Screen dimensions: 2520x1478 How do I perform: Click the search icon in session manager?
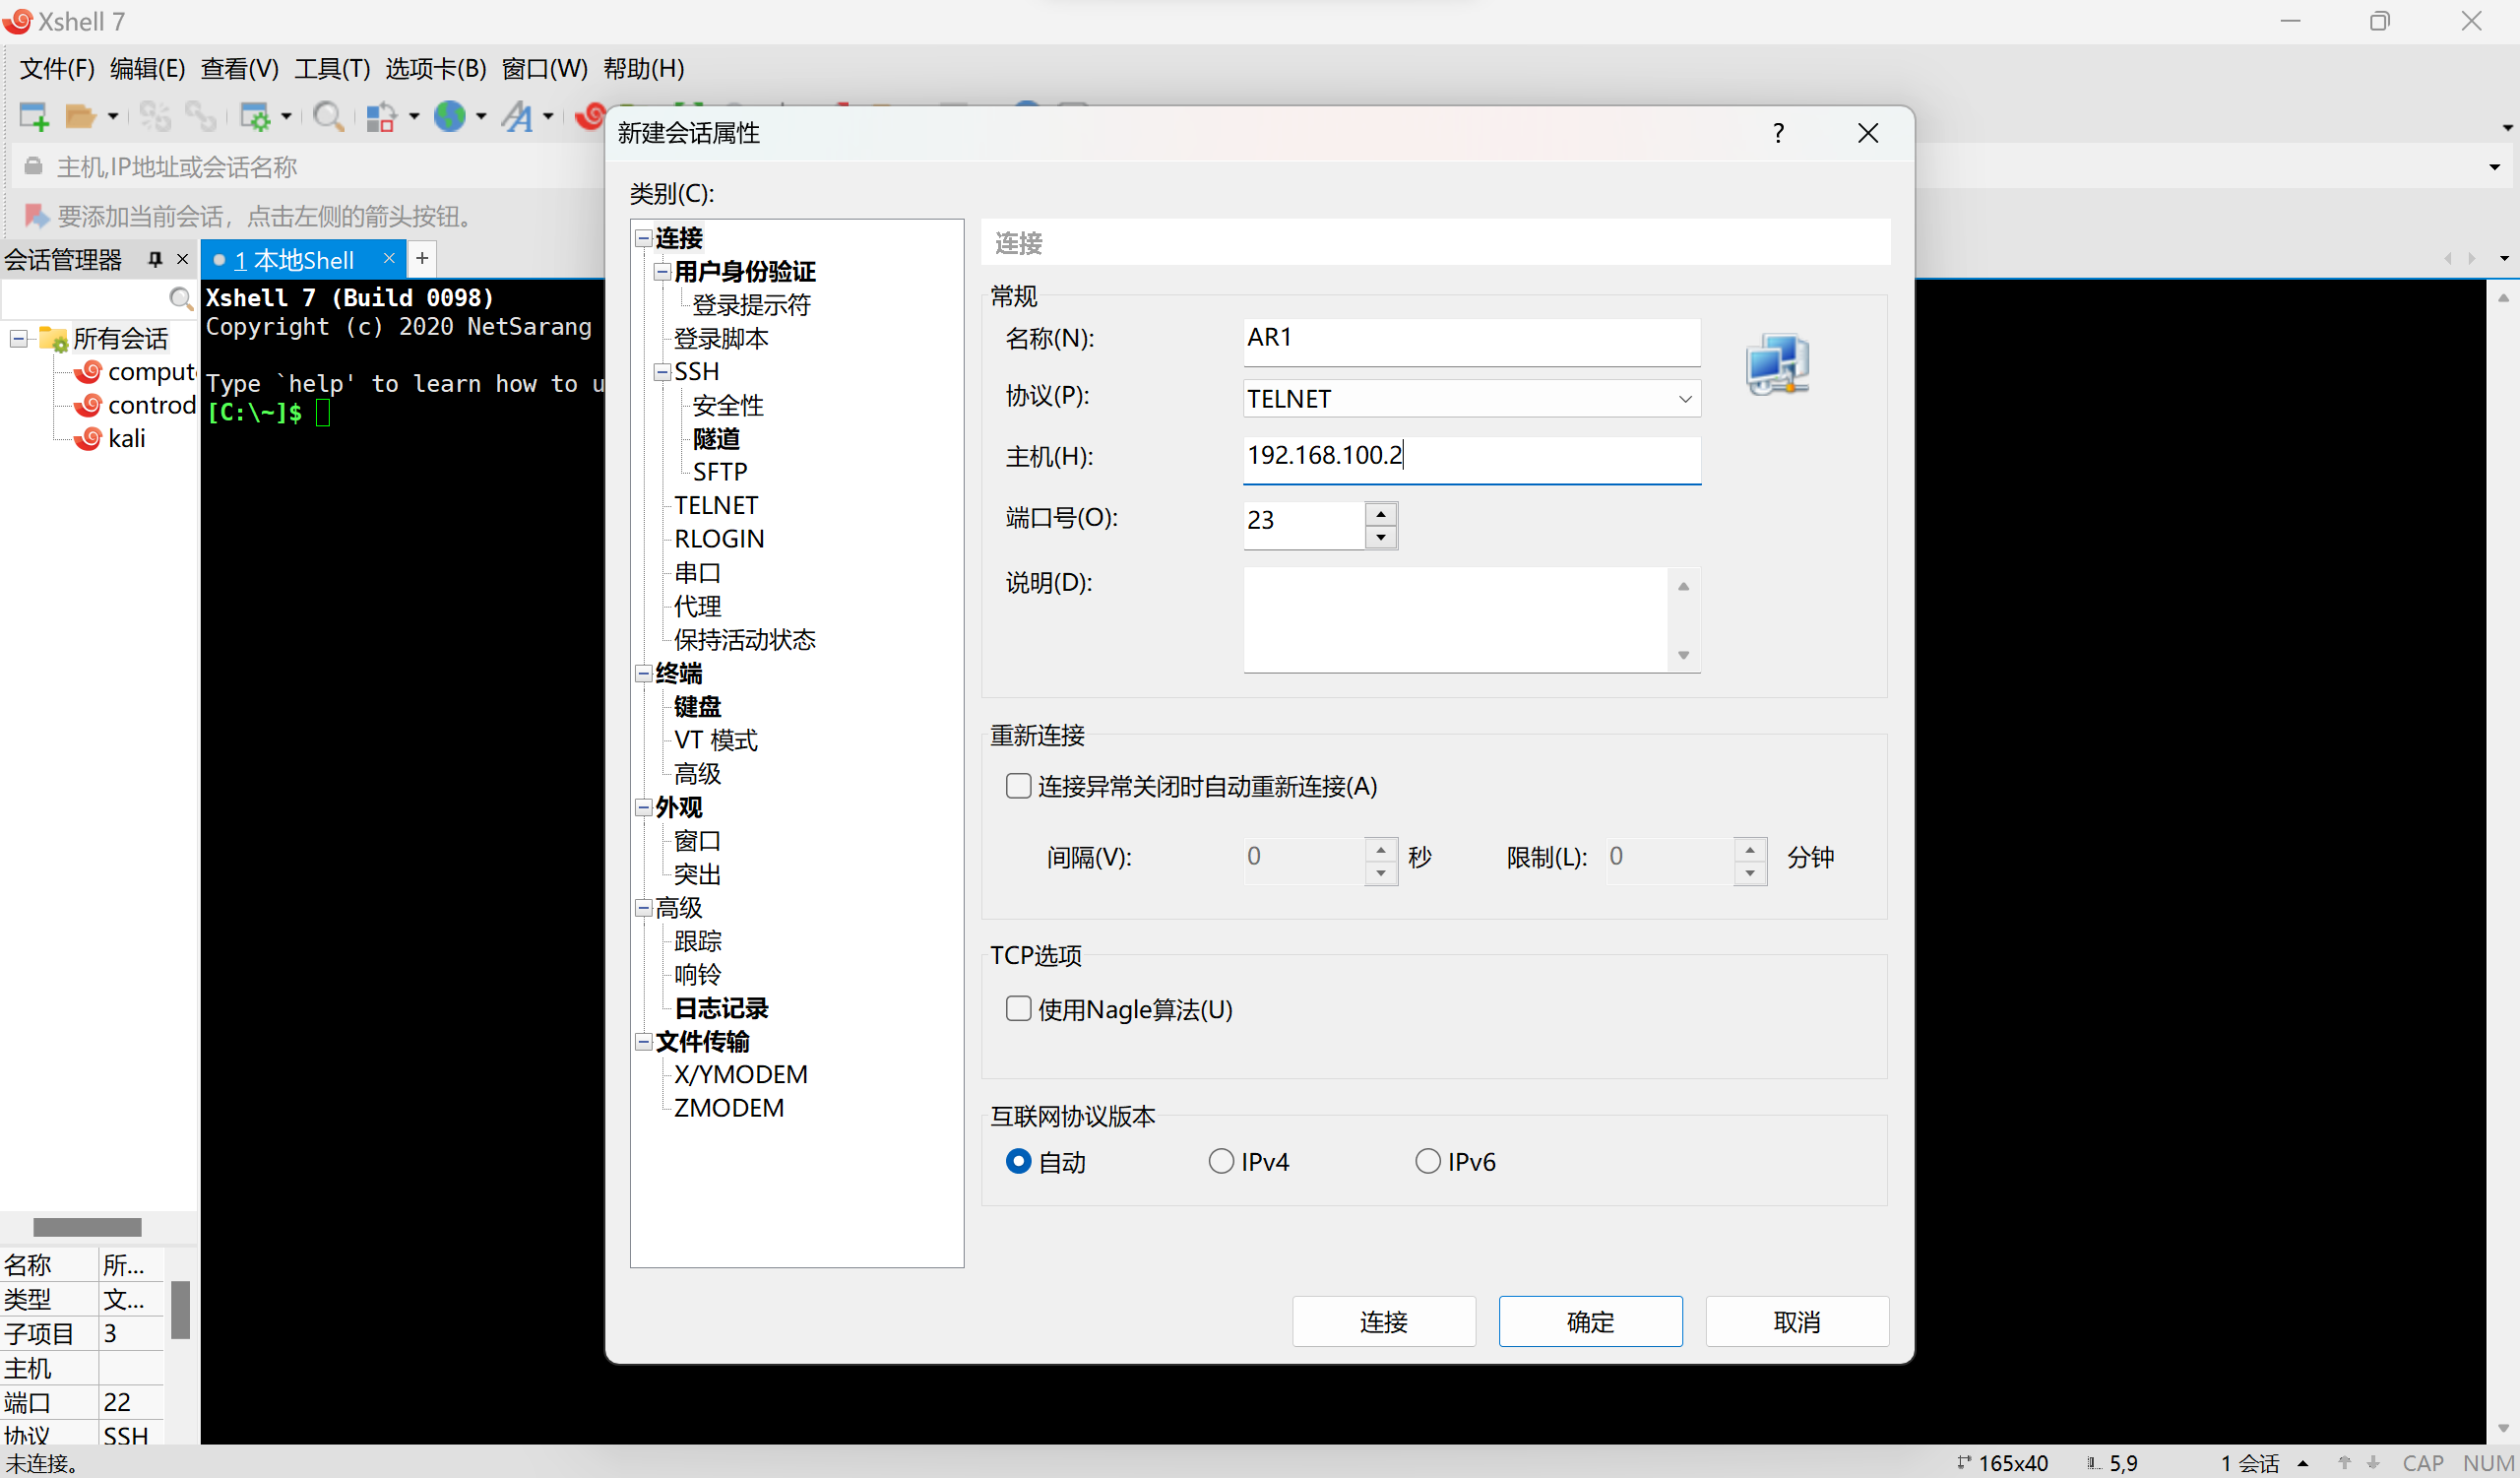pos(181,298)
